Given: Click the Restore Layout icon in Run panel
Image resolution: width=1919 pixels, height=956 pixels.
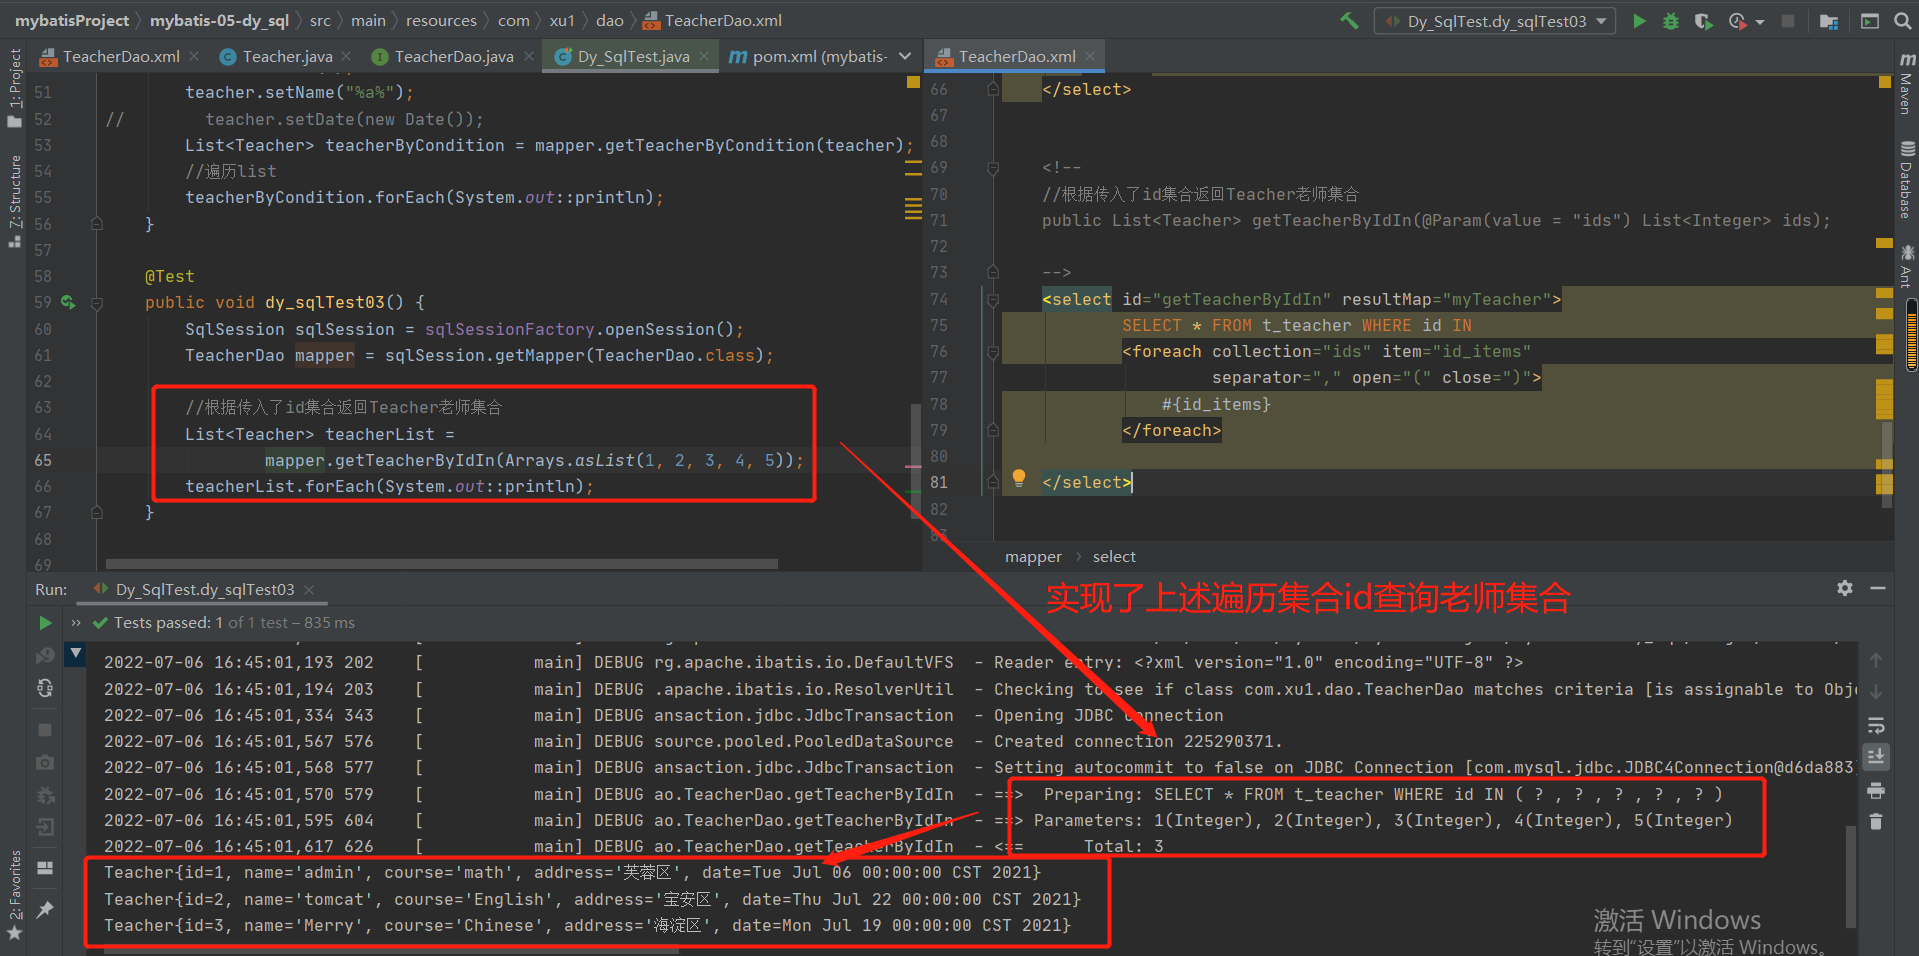Looking at the screenshot, I should point(45,868).
